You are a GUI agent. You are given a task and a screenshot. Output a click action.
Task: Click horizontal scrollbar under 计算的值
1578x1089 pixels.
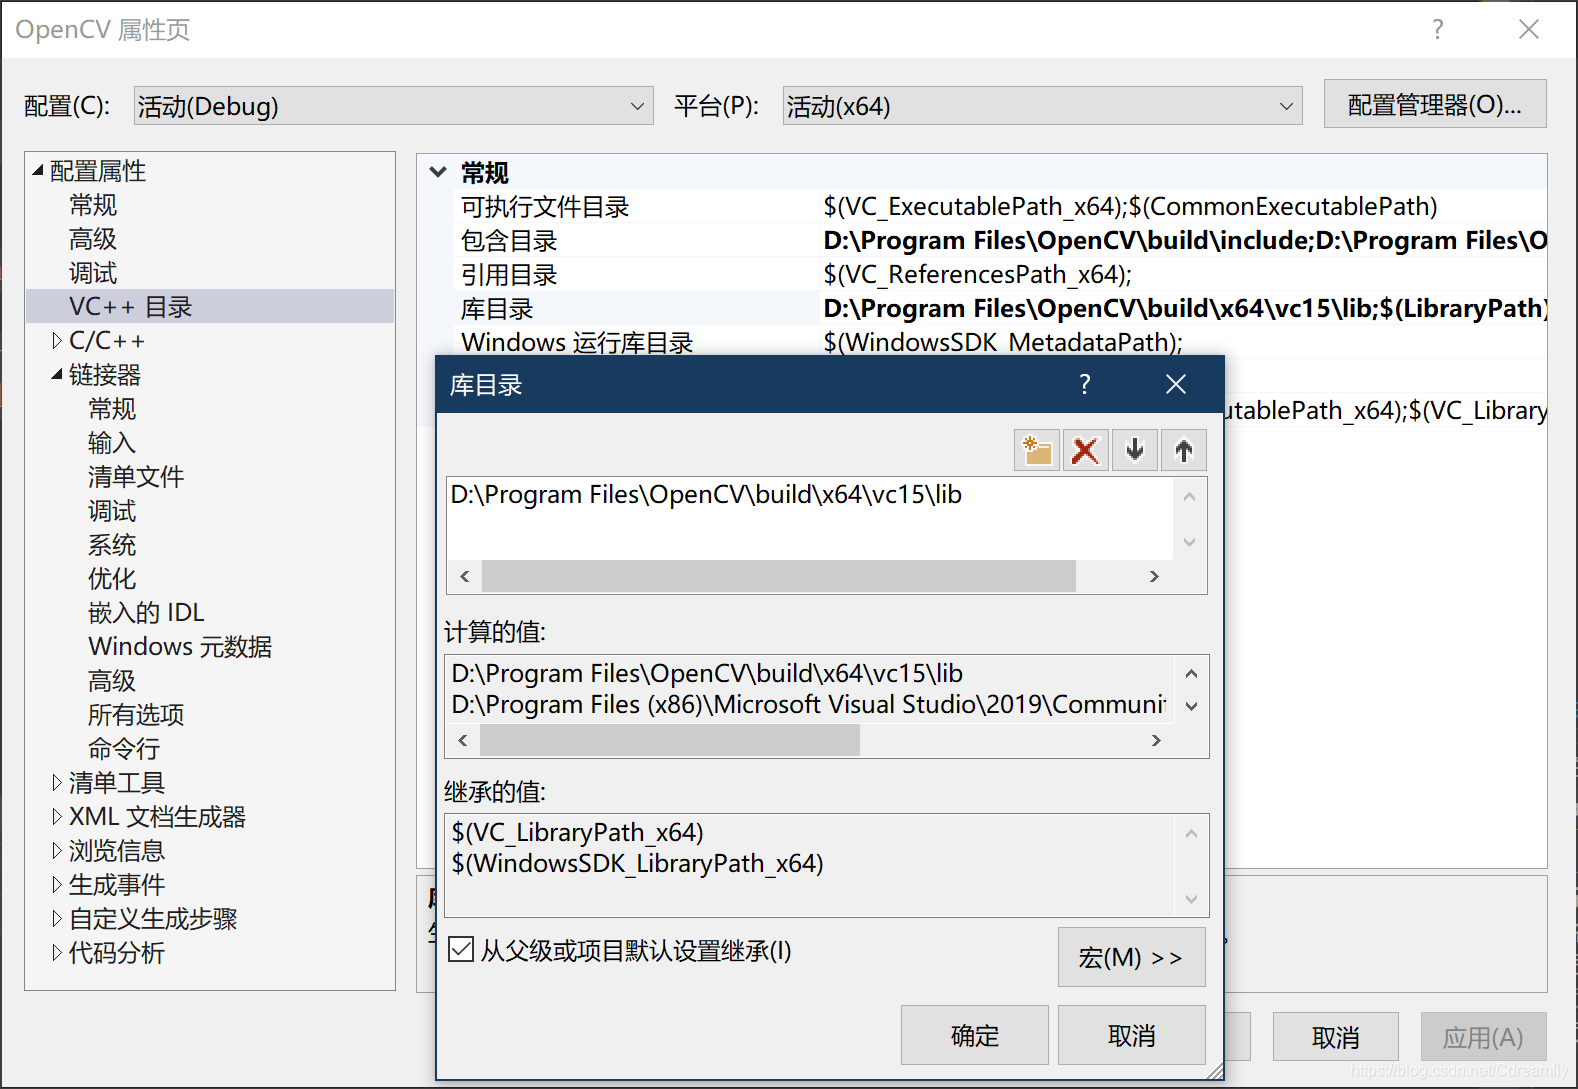(670, 740)
